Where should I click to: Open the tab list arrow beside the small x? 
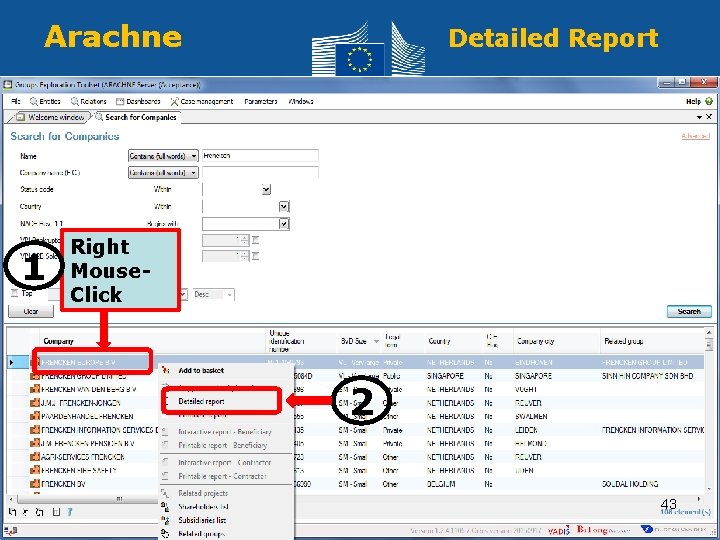(699, 118)
